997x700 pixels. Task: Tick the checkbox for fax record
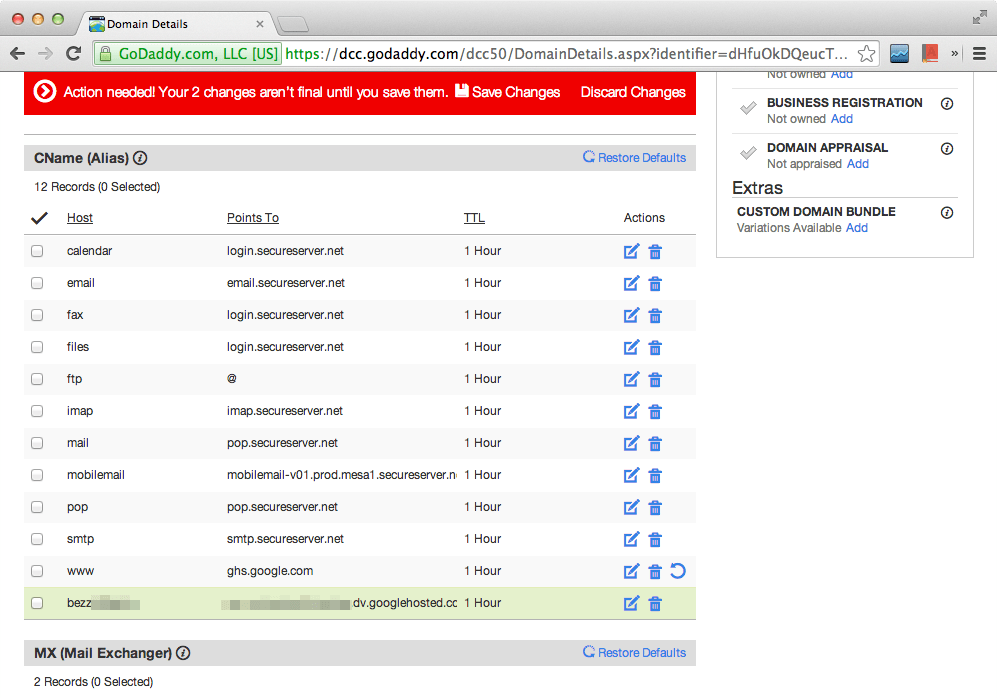coord(37,315)
